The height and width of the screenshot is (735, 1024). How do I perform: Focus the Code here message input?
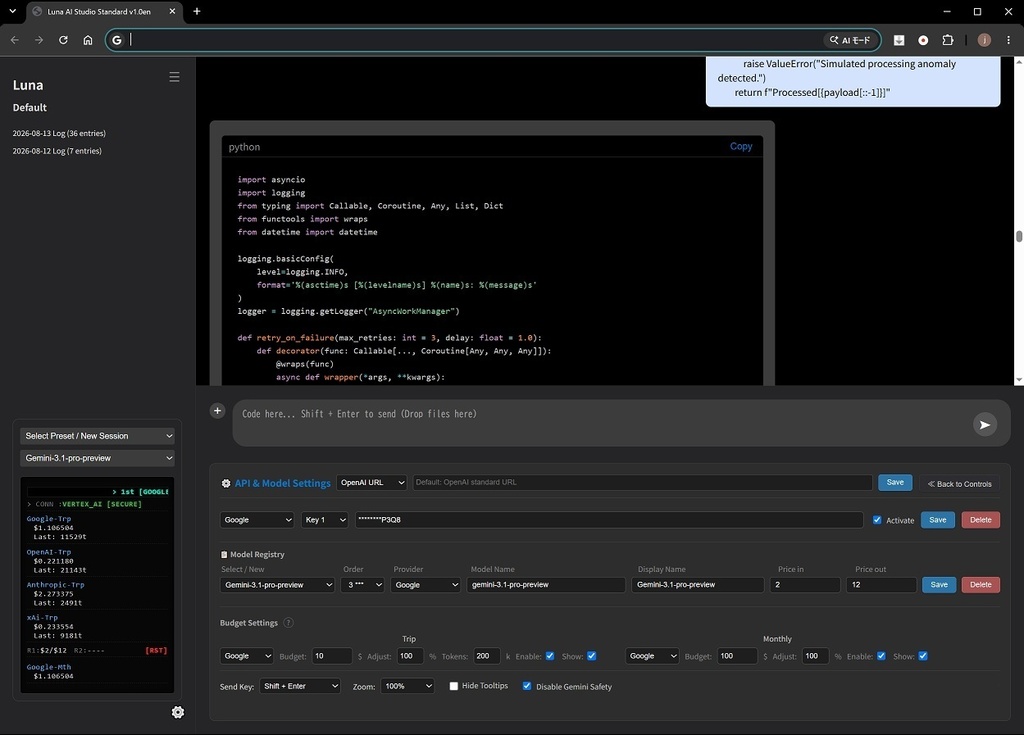(601, 423)
